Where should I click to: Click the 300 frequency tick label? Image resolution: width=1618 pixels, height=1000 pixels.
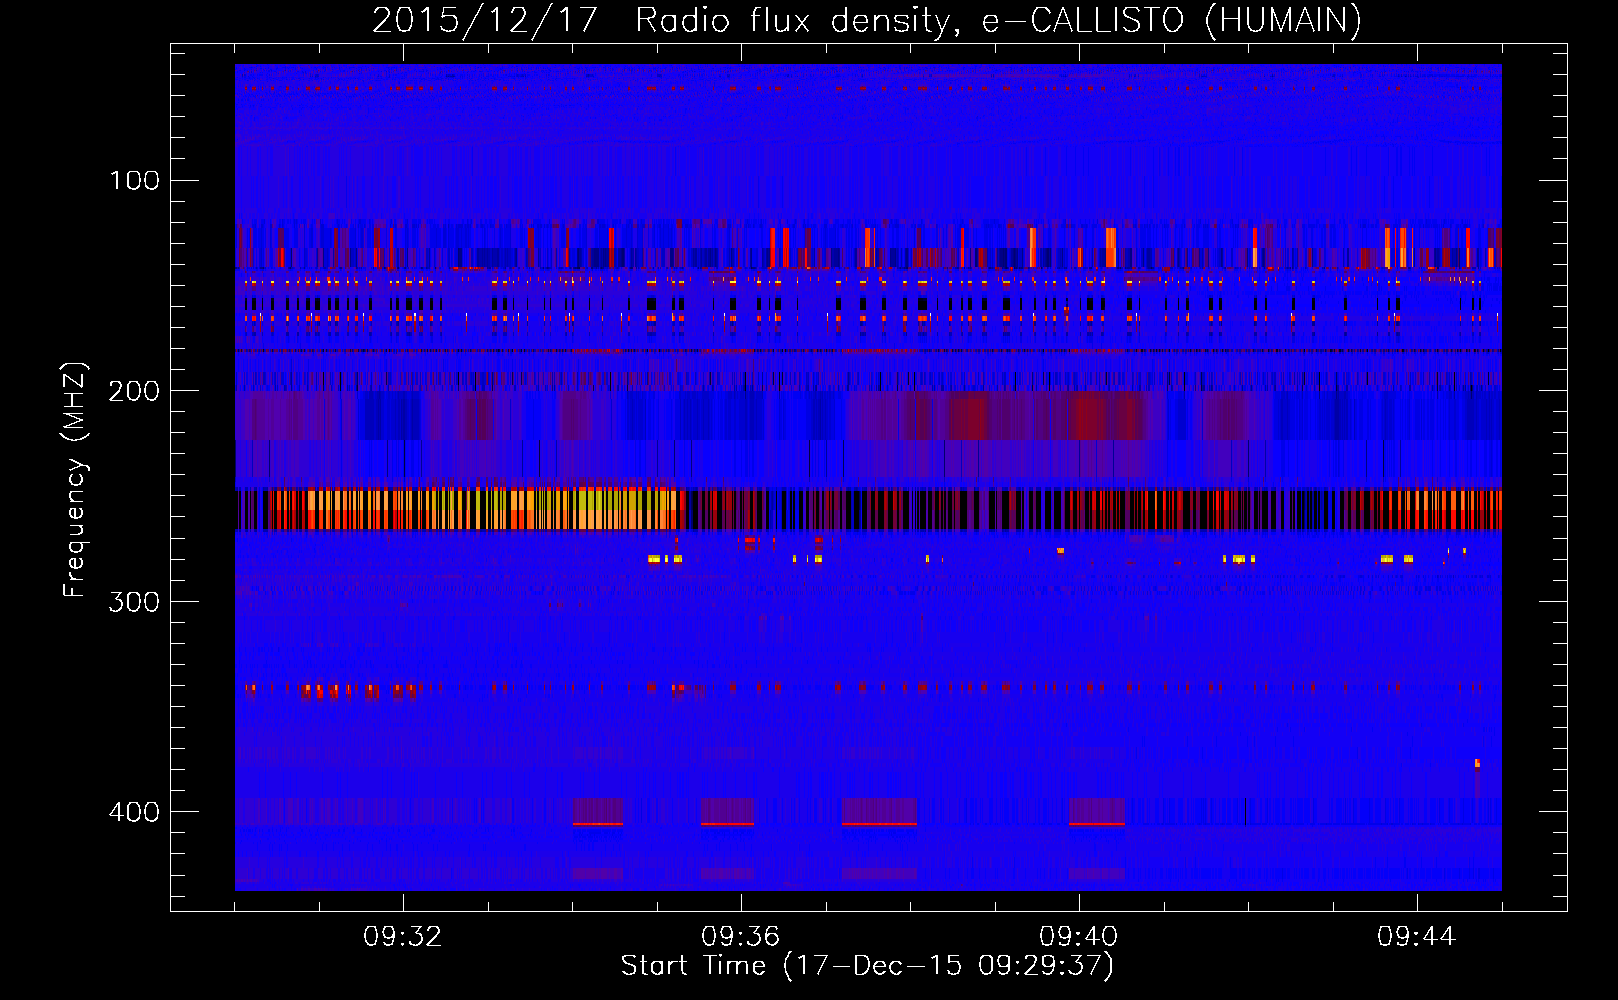point(135,602)
